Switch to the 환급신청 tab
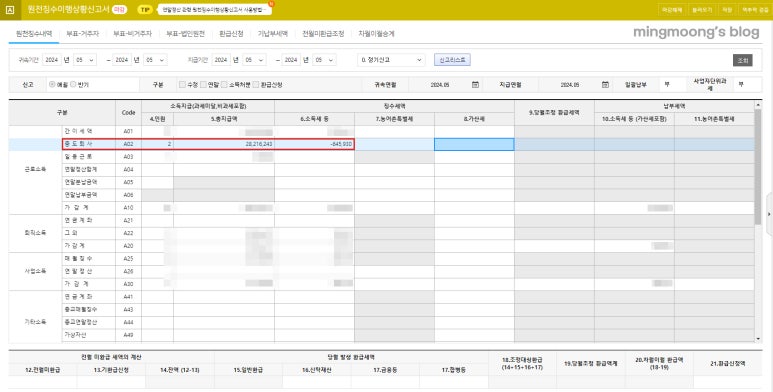Viewport: 773px width, 392px height. (231, 34)
